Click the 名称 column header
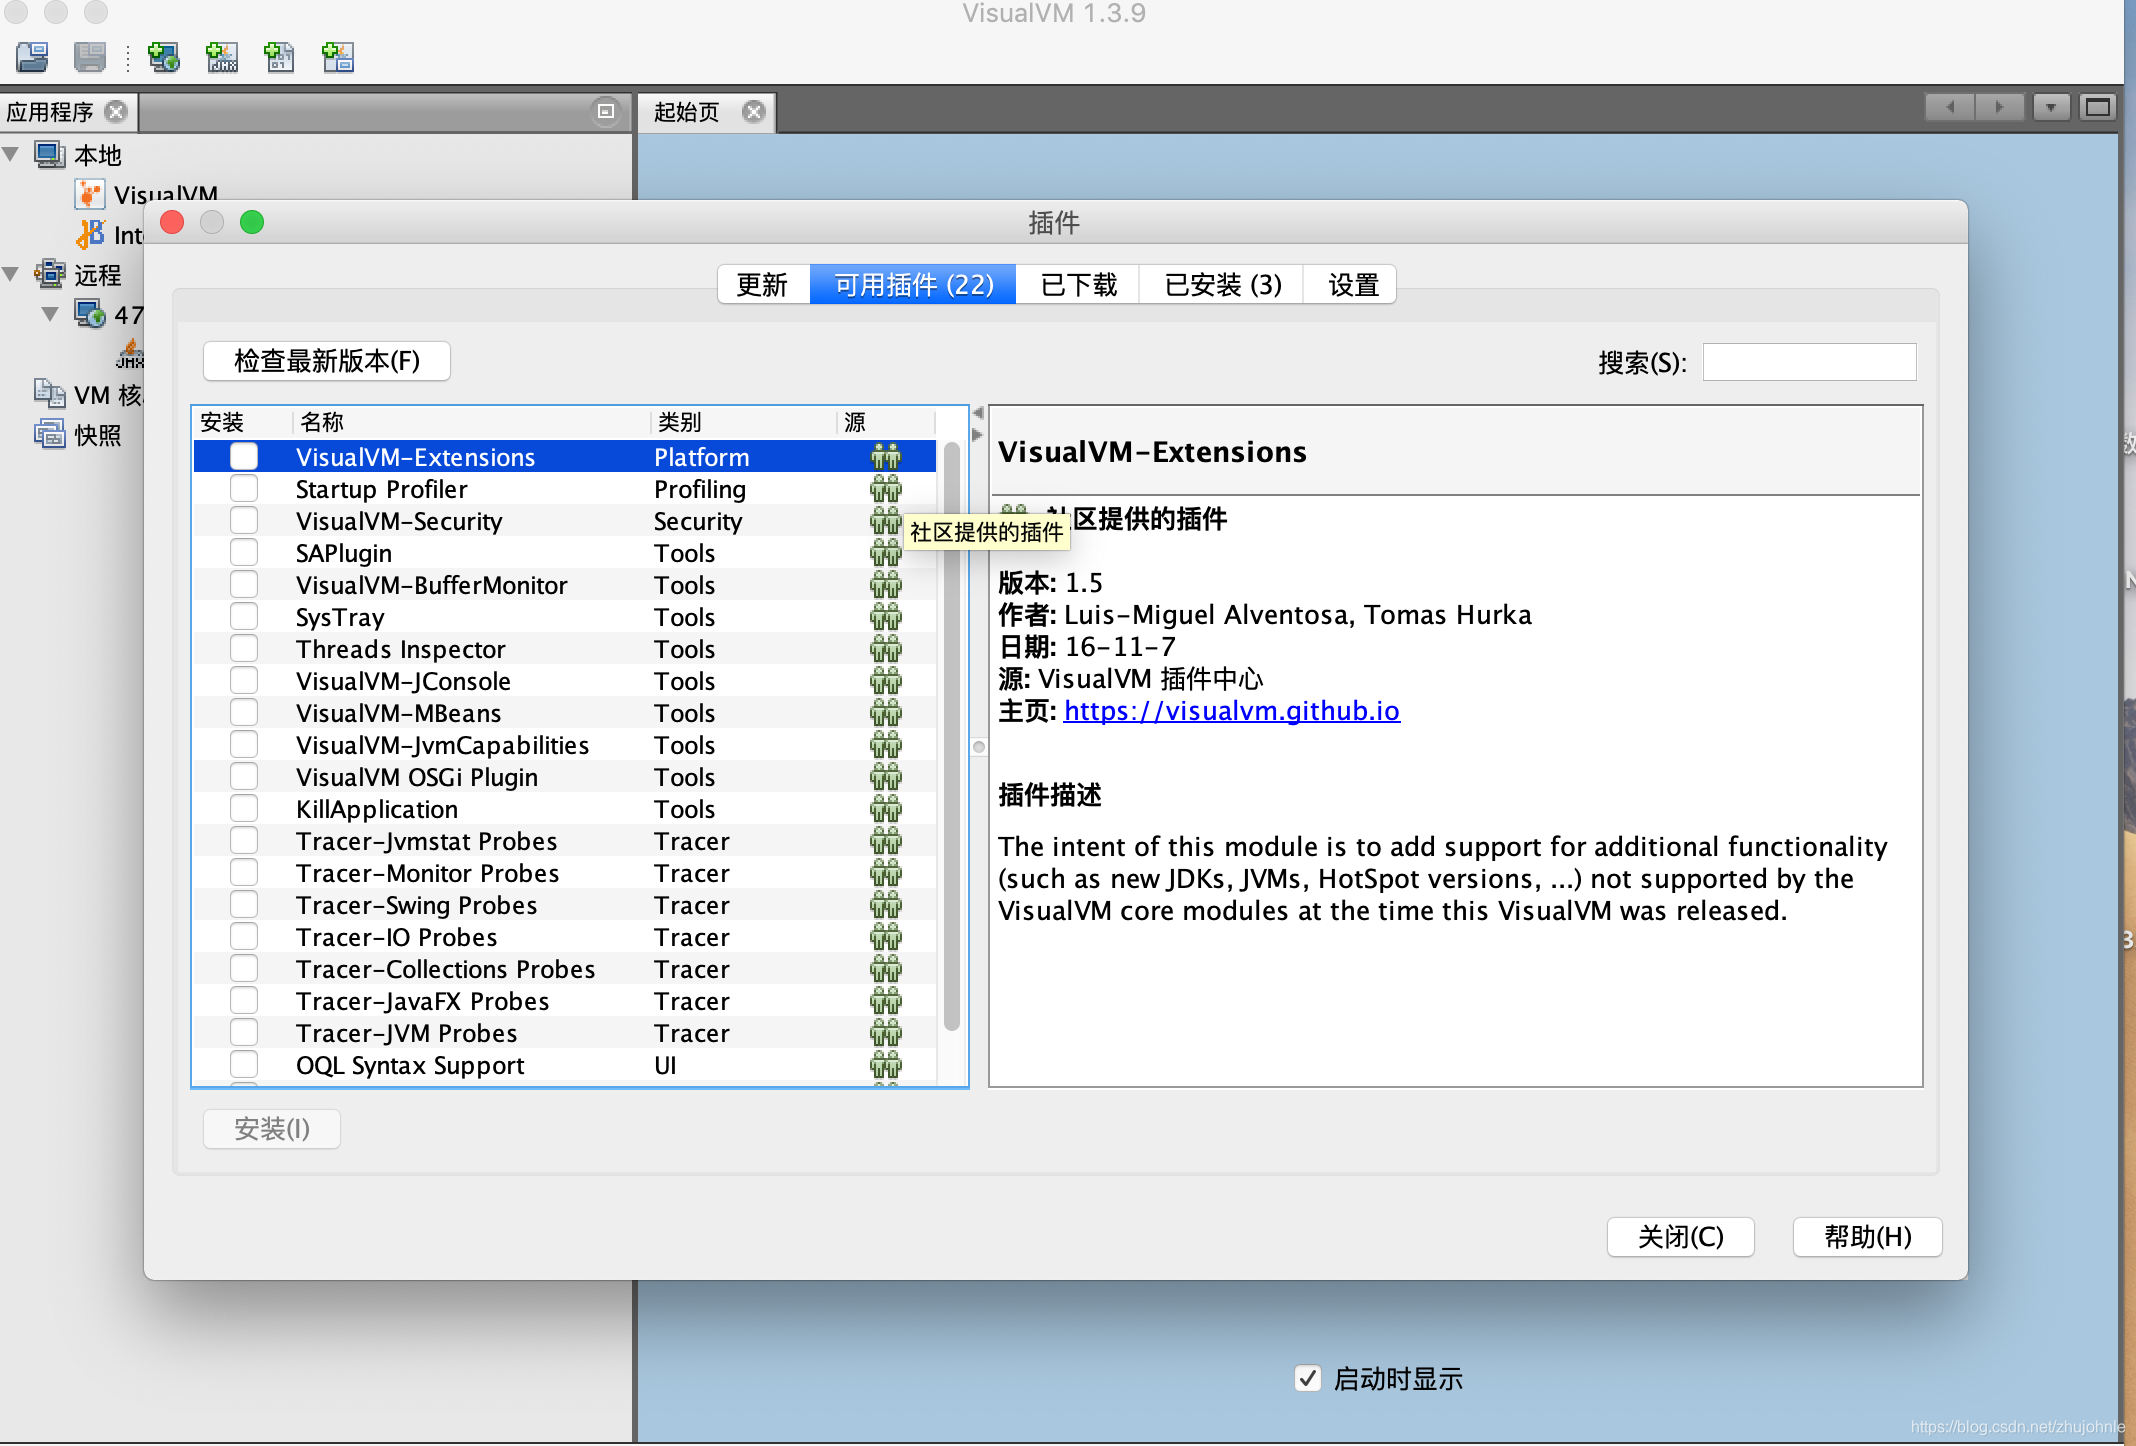Screen dimensions: 2136x1446 click(471, 422)
